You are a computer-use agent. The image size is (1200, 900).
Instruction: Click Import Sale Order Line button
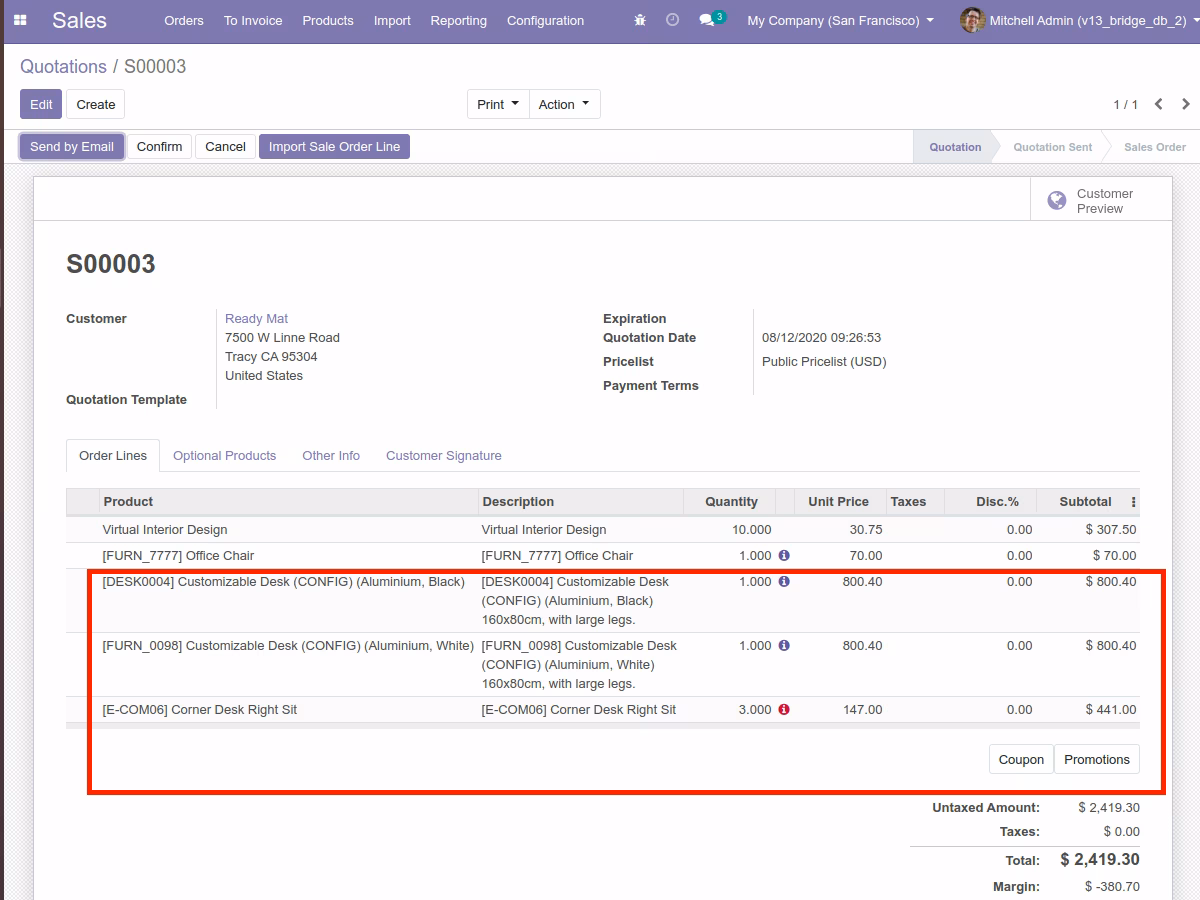[334, 146]
